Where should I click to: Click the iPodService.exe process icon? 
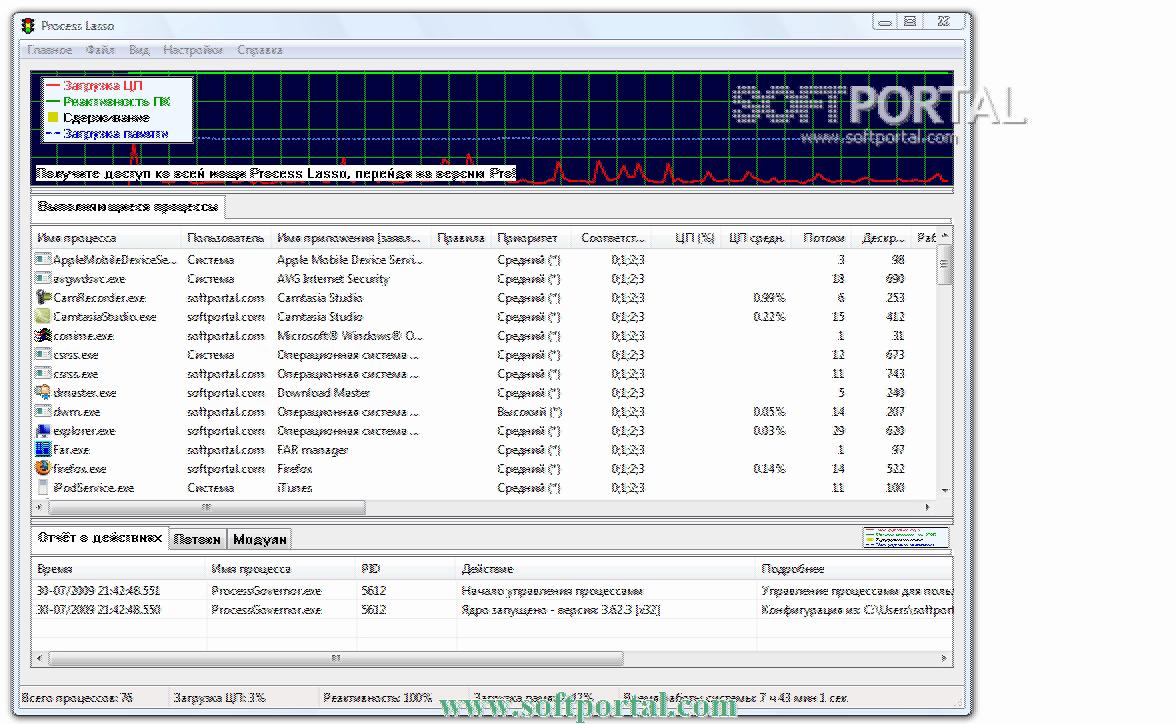click(43, 488)
